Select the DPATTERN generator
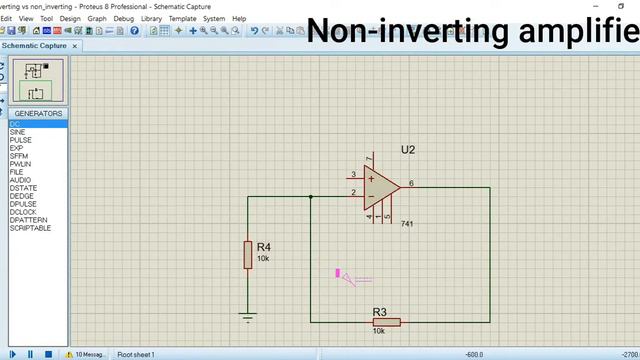The height and width of the screenshot is (360, 640). pos(38,220)
